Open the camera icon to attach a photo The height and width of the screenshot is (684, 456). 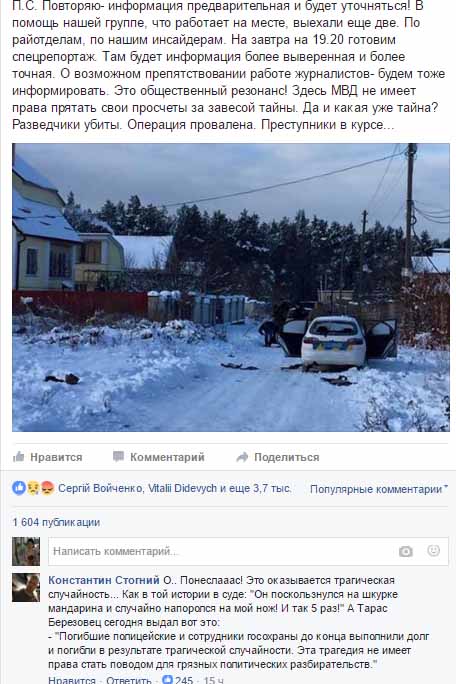pos(406,551)
